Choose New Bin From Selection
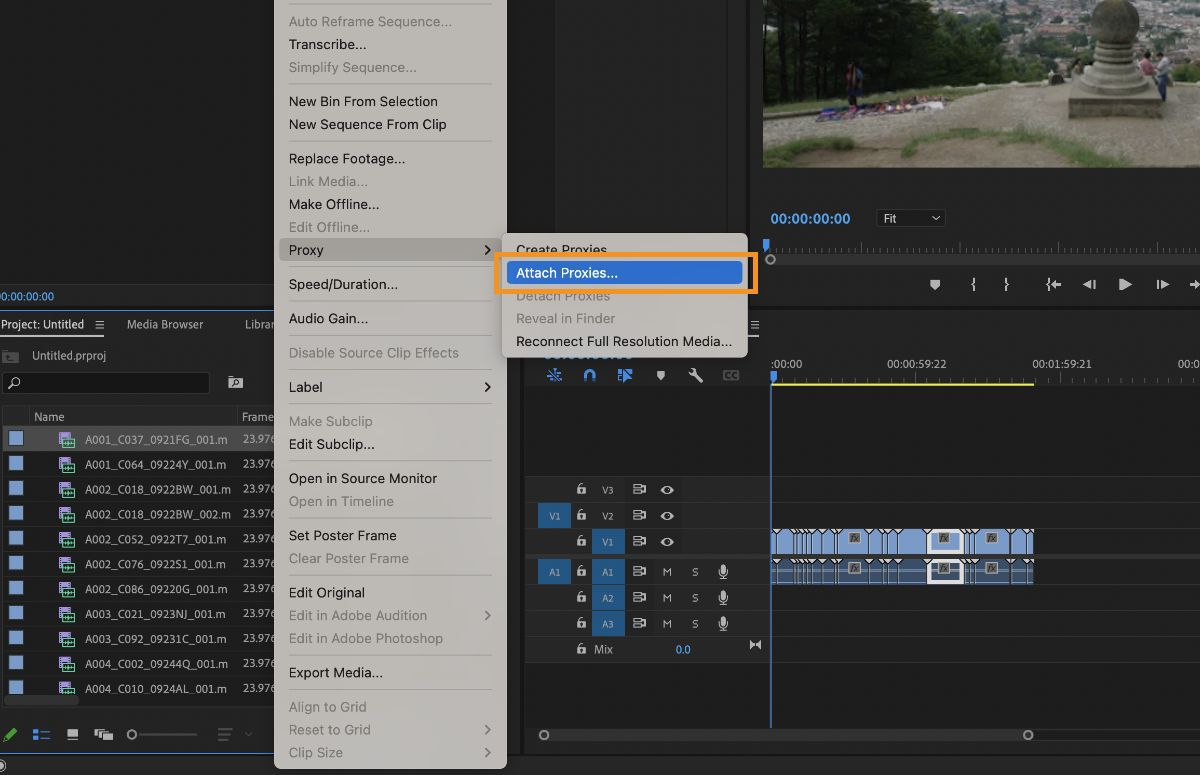 (x=363, y=101)
